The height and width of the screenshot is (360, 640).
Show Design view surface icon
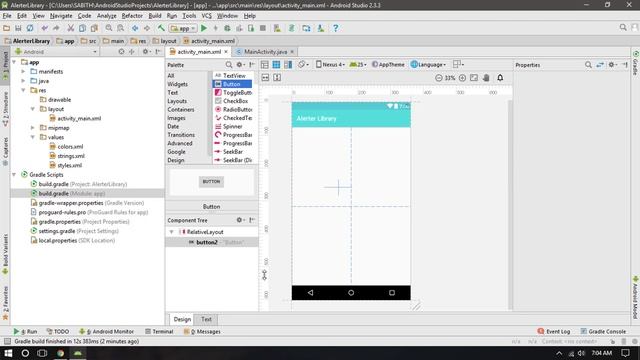264,64
